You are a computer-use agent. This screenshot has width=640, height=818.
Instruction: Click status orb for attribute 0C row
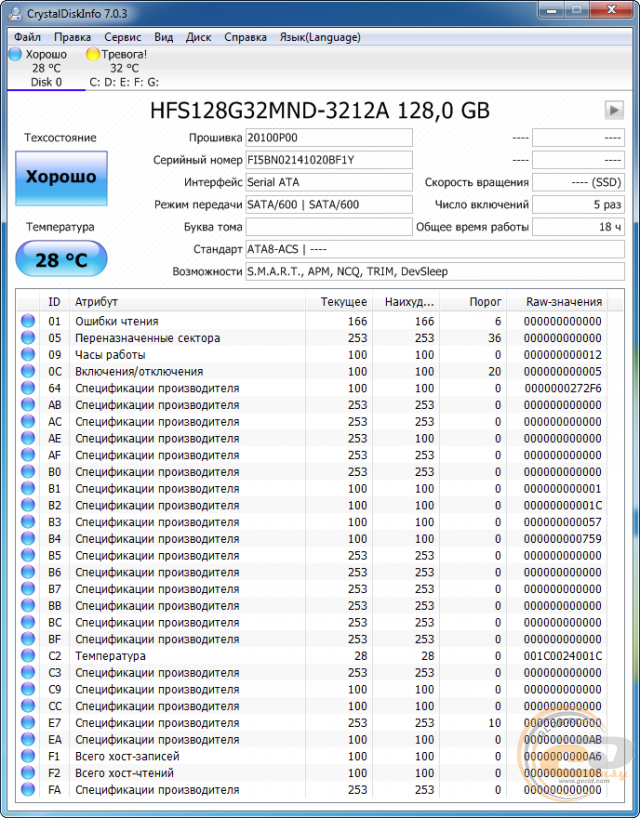click(28, 371)
